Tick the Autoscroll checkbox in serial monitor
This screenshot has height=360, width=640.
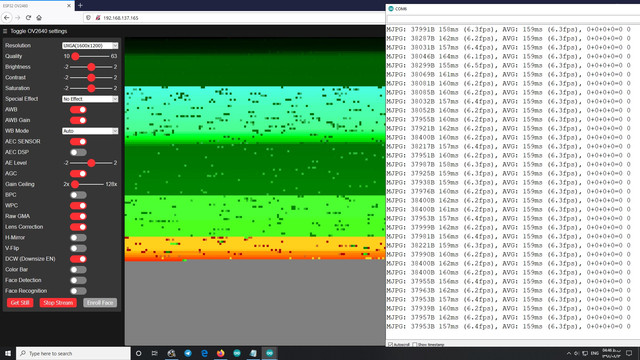pos(390,344)
